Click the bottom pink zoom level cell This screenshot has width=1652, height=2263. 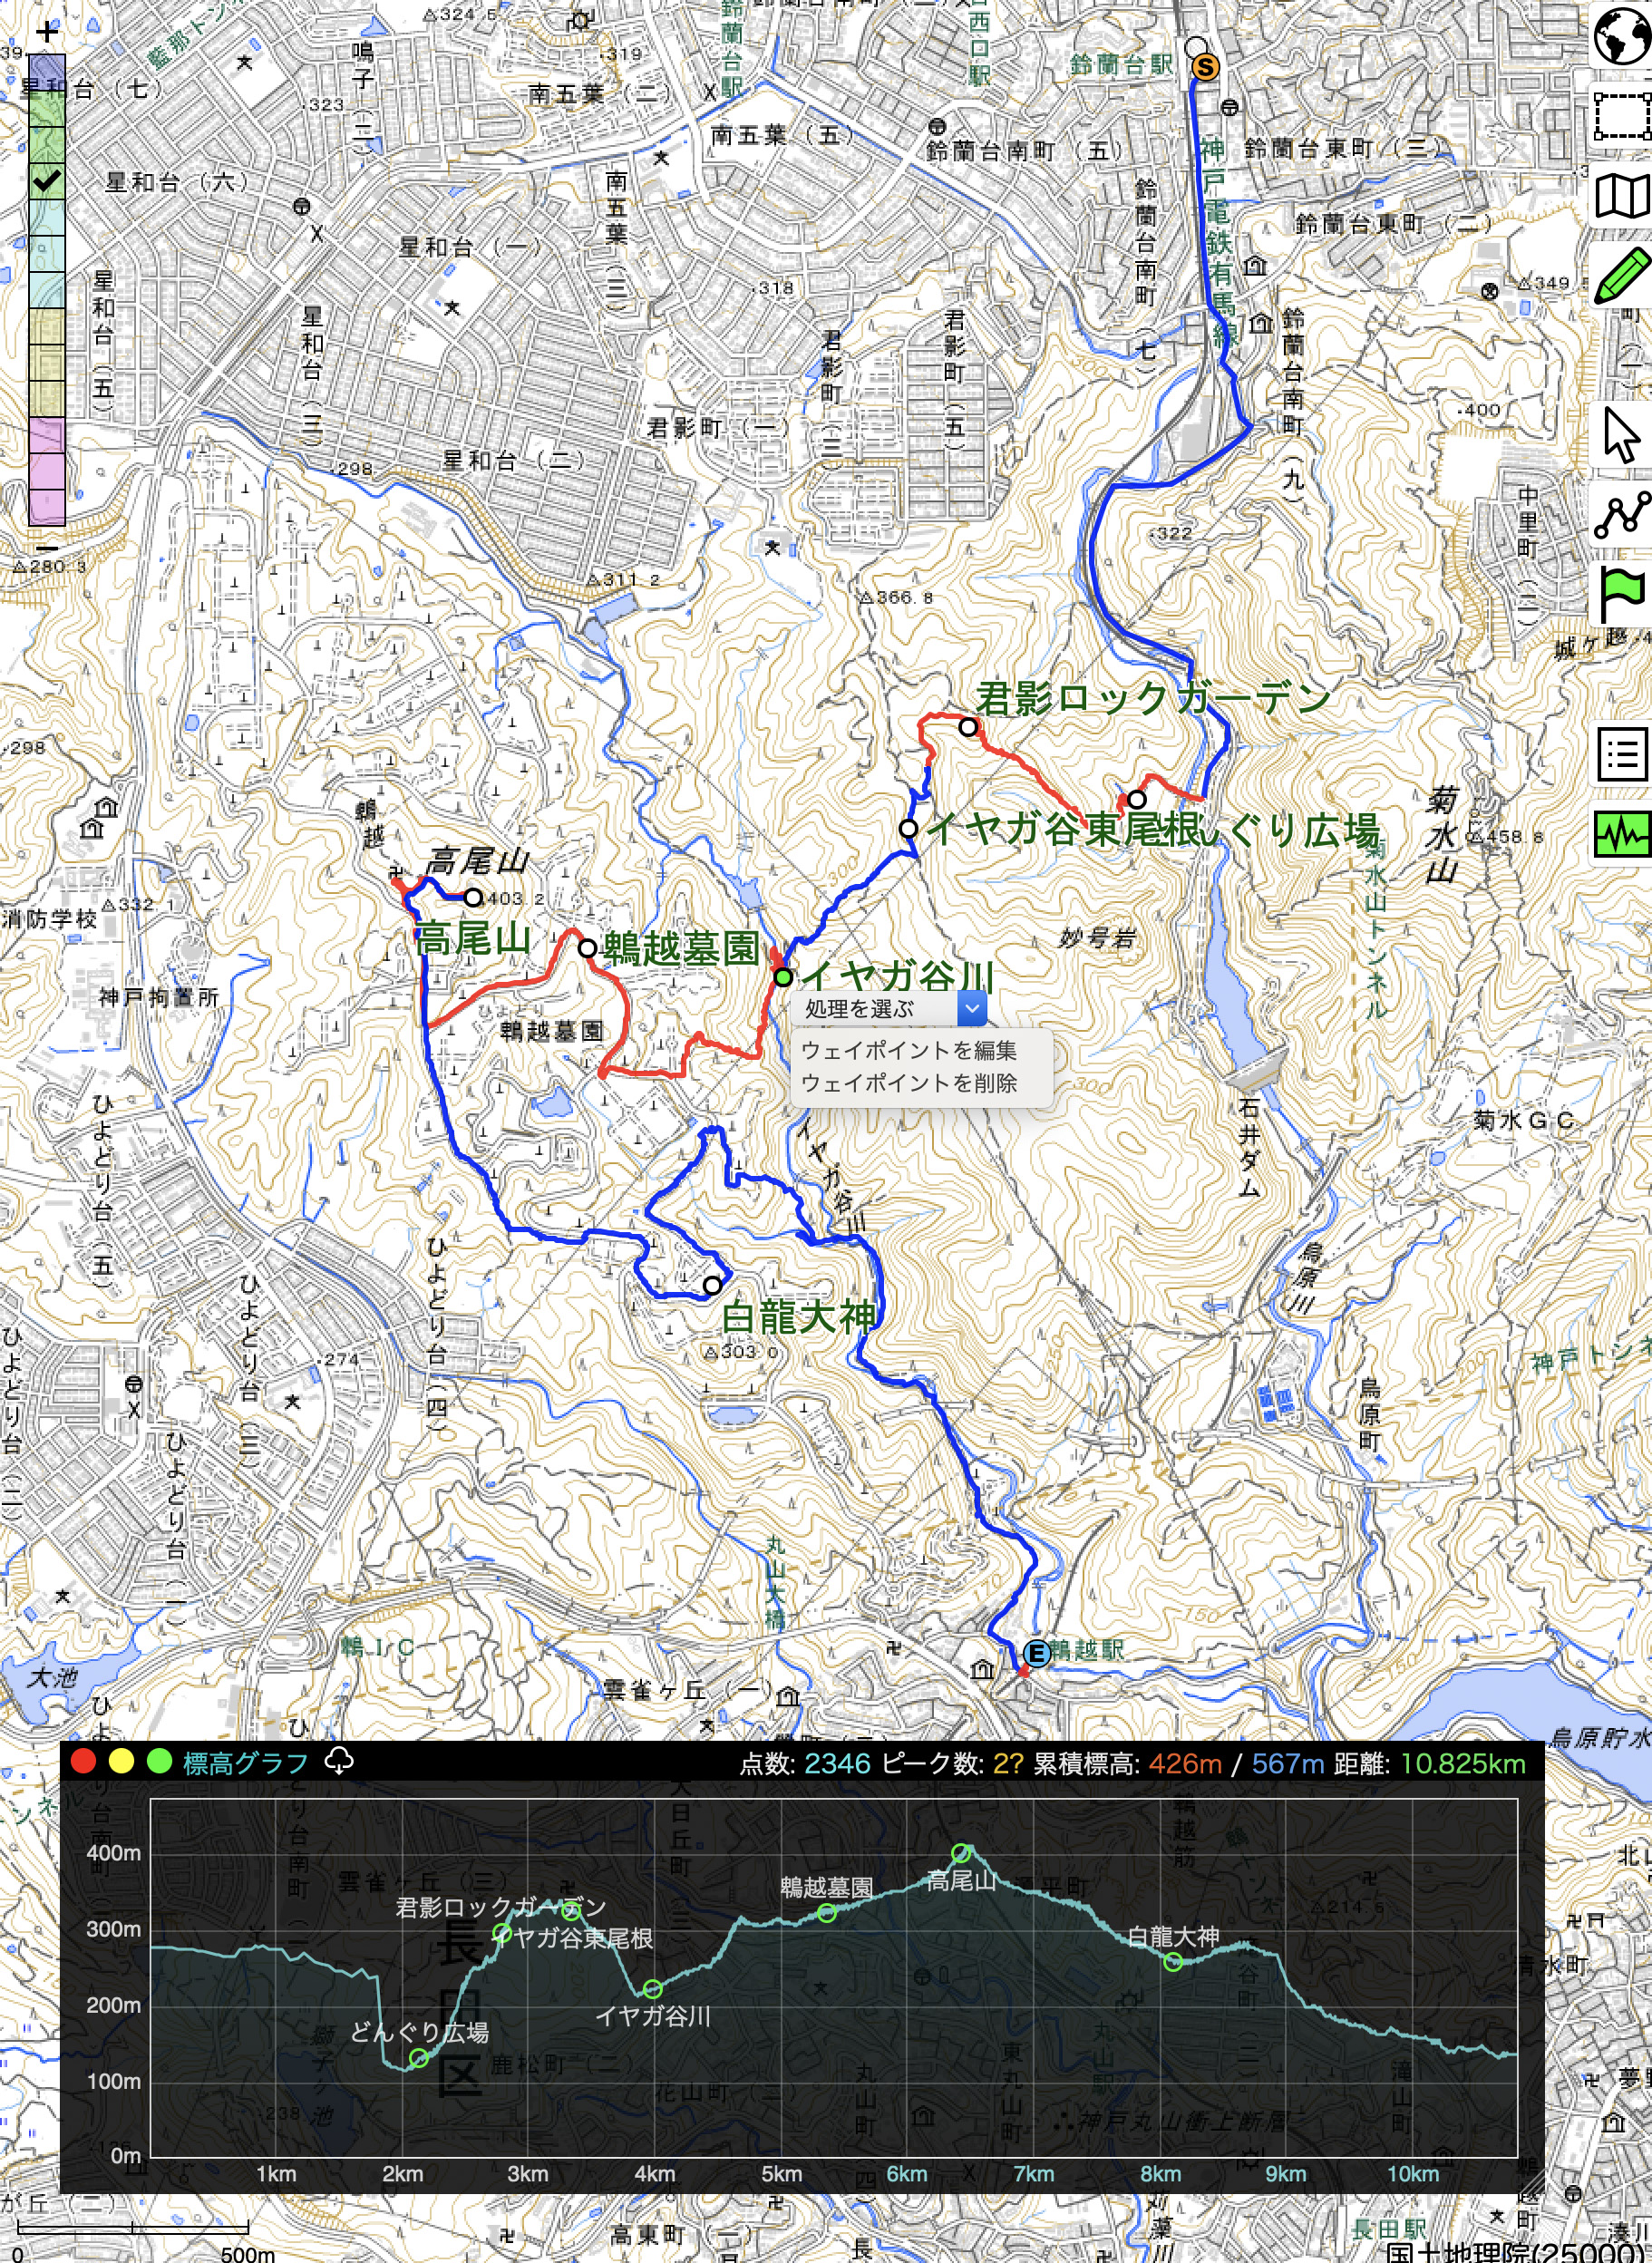pos(47,506)
